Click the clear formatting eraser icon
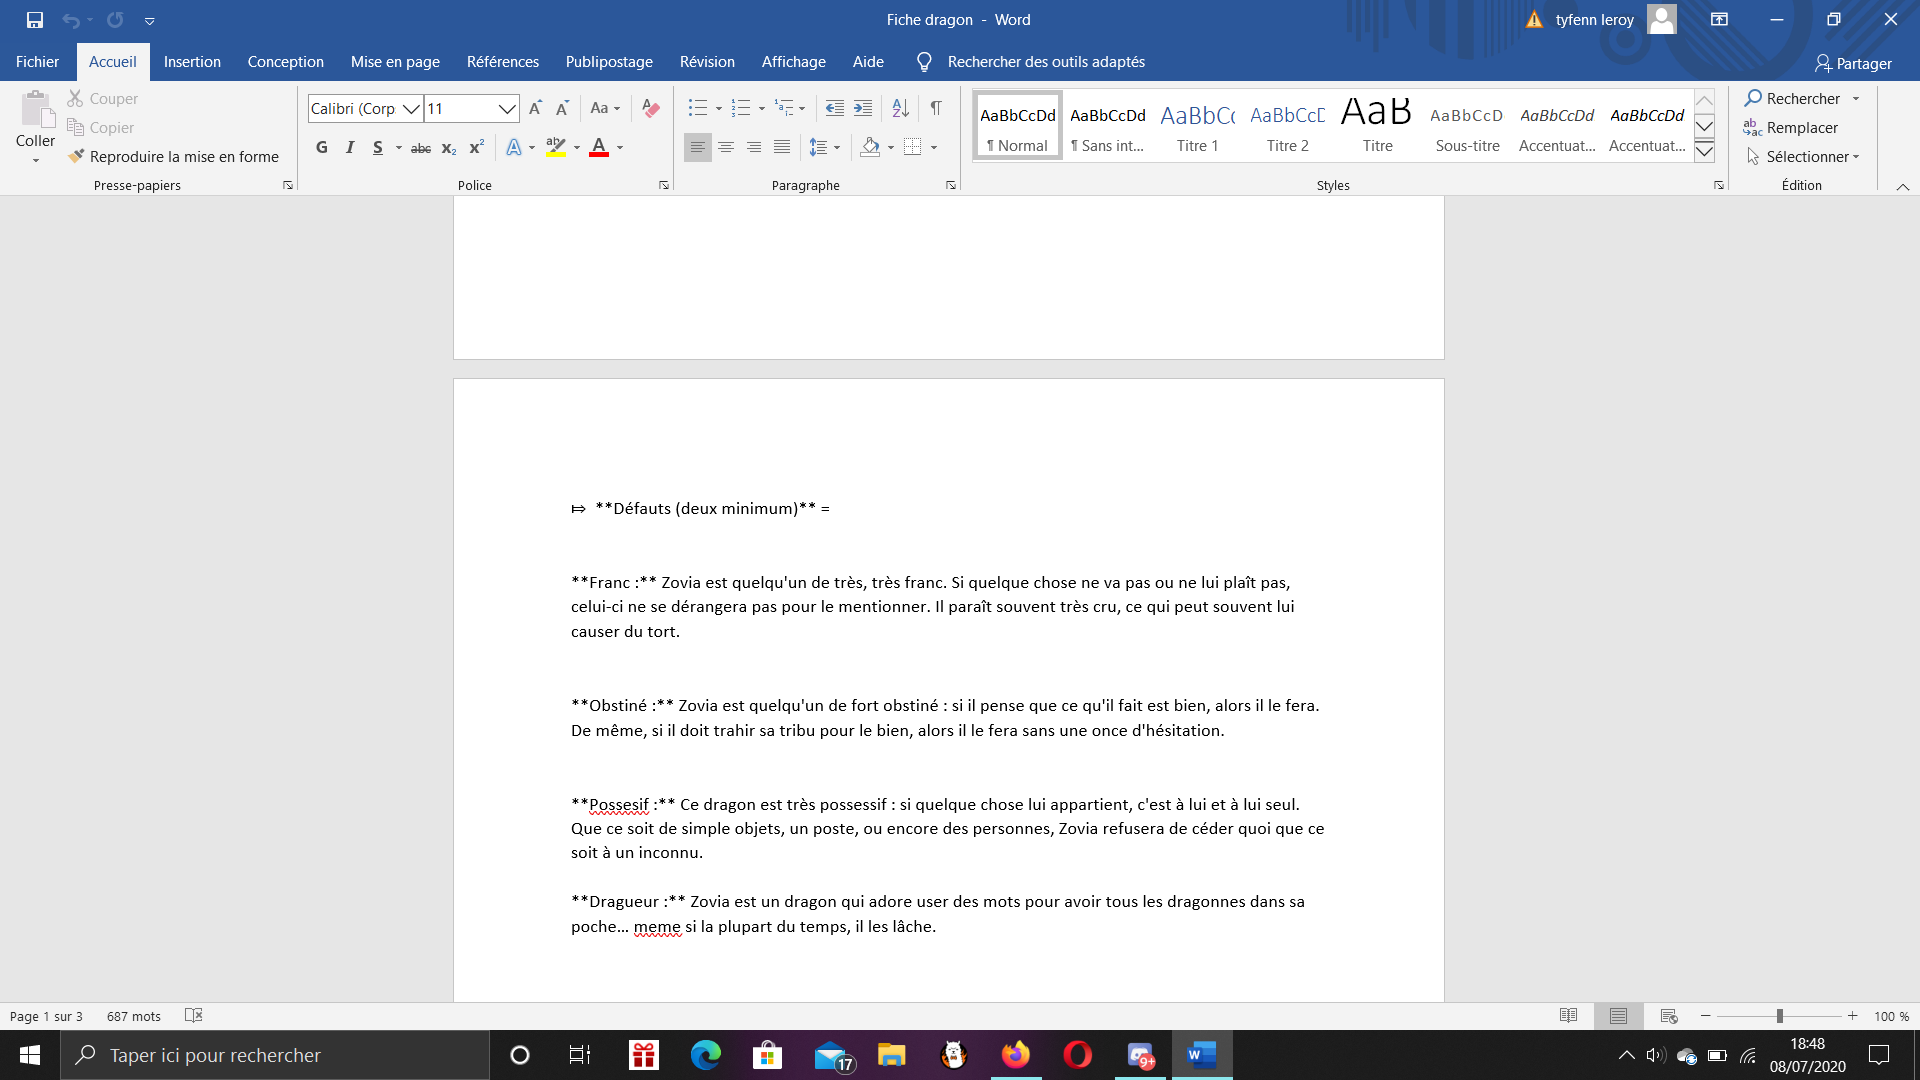The width and height of the screenshot is (1920, 1080). point(651,108)
